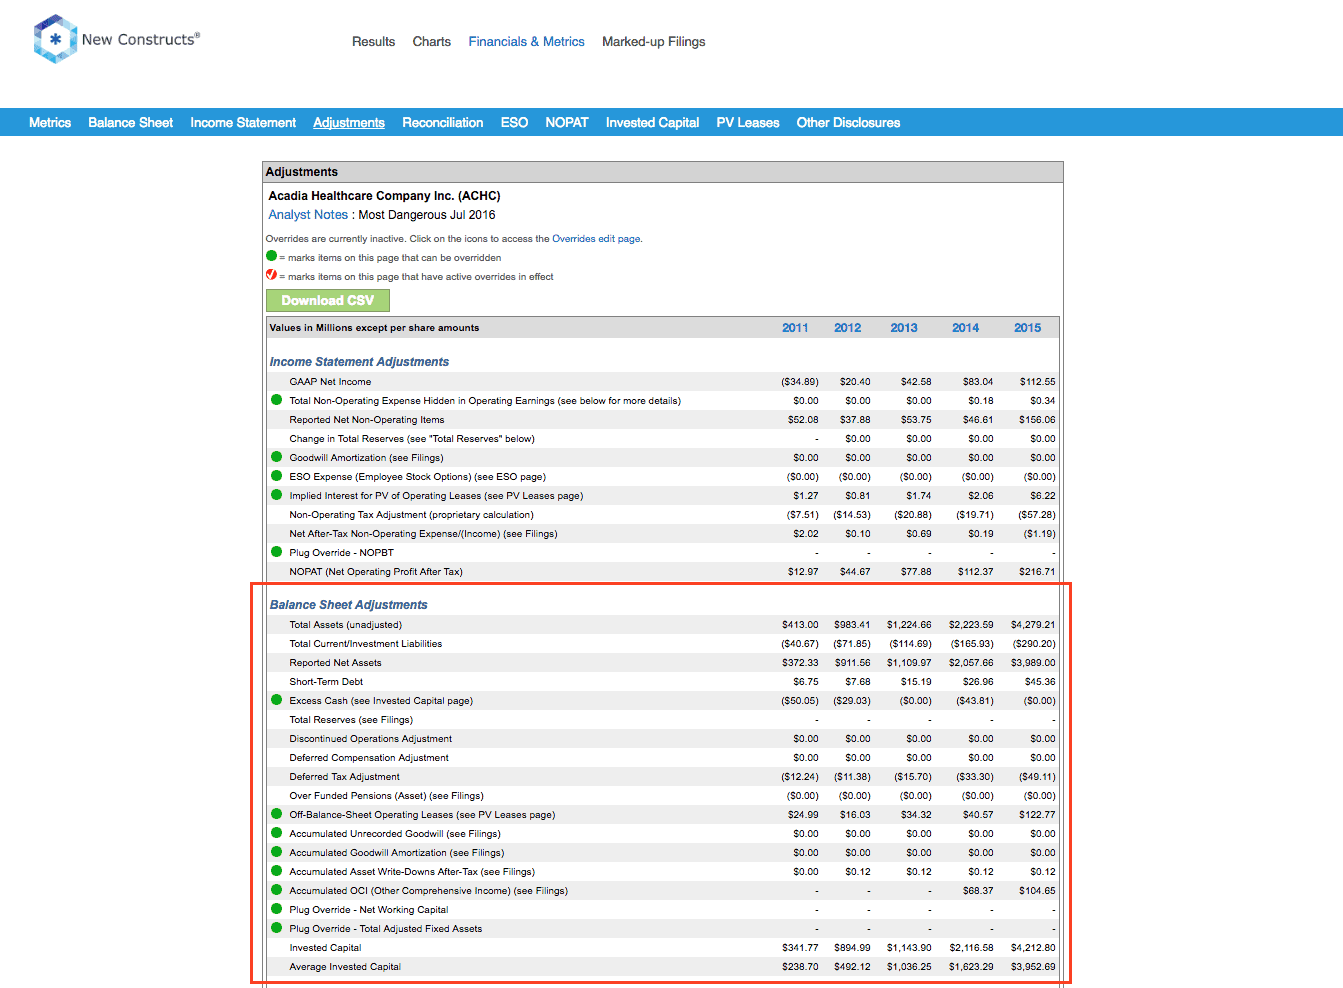
Task: Click green dot beside Plug Override - NOPBT
Action: (277, 552)
